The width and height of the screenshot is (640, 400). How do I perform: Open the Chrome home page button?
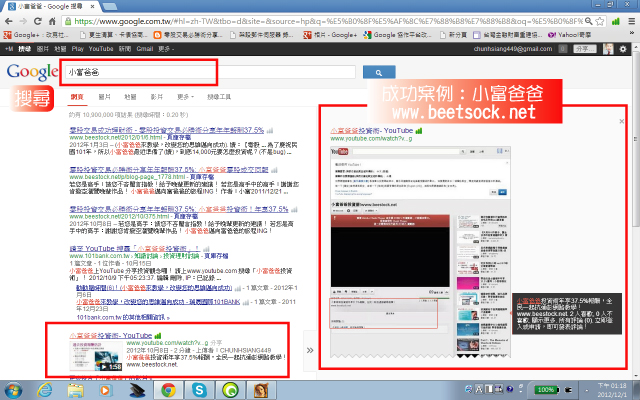[x=52, y=21]
